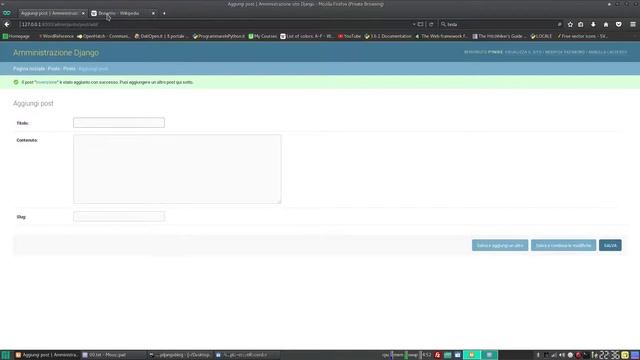Open the ProgrammareInPython.it bookmark
Viewport: 640px width, 360px height.
coord(219,36)
